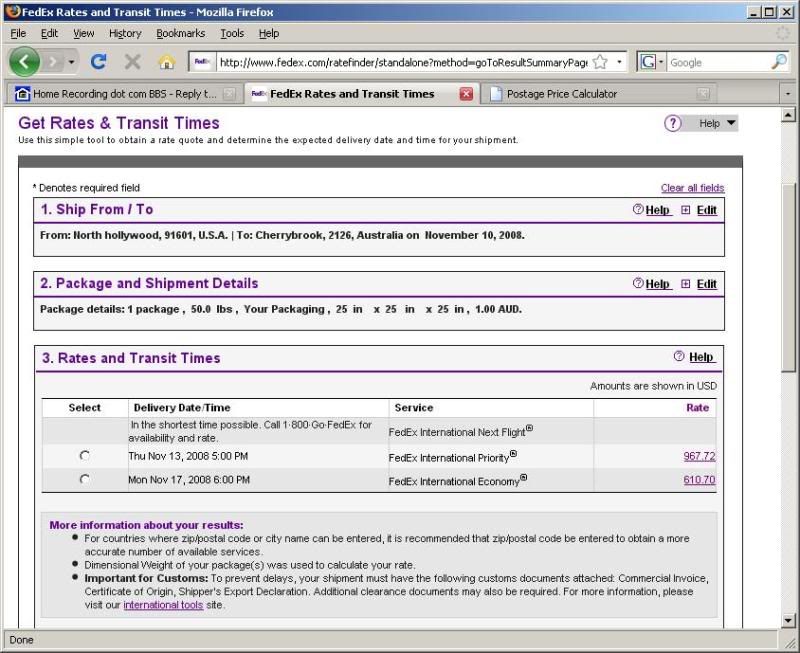Click the Help link in Rates and Transit Times
The image size is (800, 653).
702,357
